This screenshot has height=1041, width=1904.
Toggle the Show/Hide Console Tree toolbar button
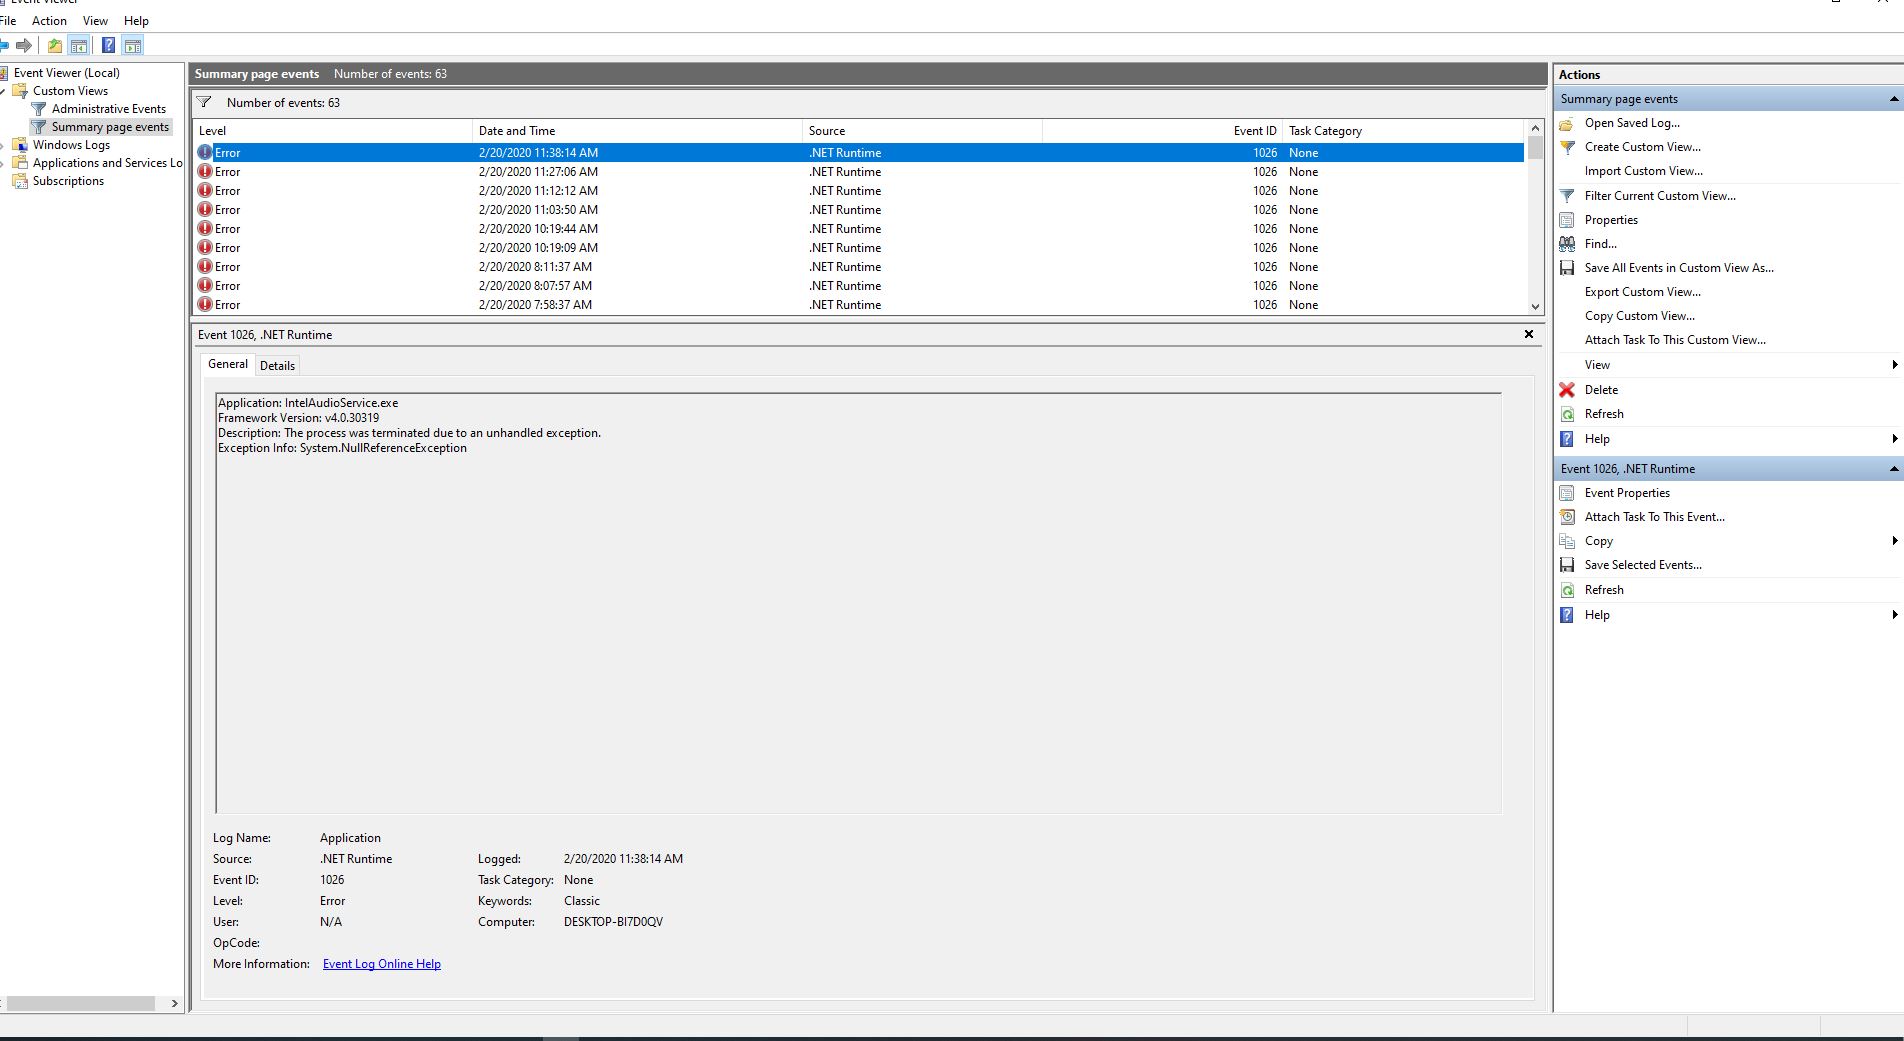click(x=79, y=45)
